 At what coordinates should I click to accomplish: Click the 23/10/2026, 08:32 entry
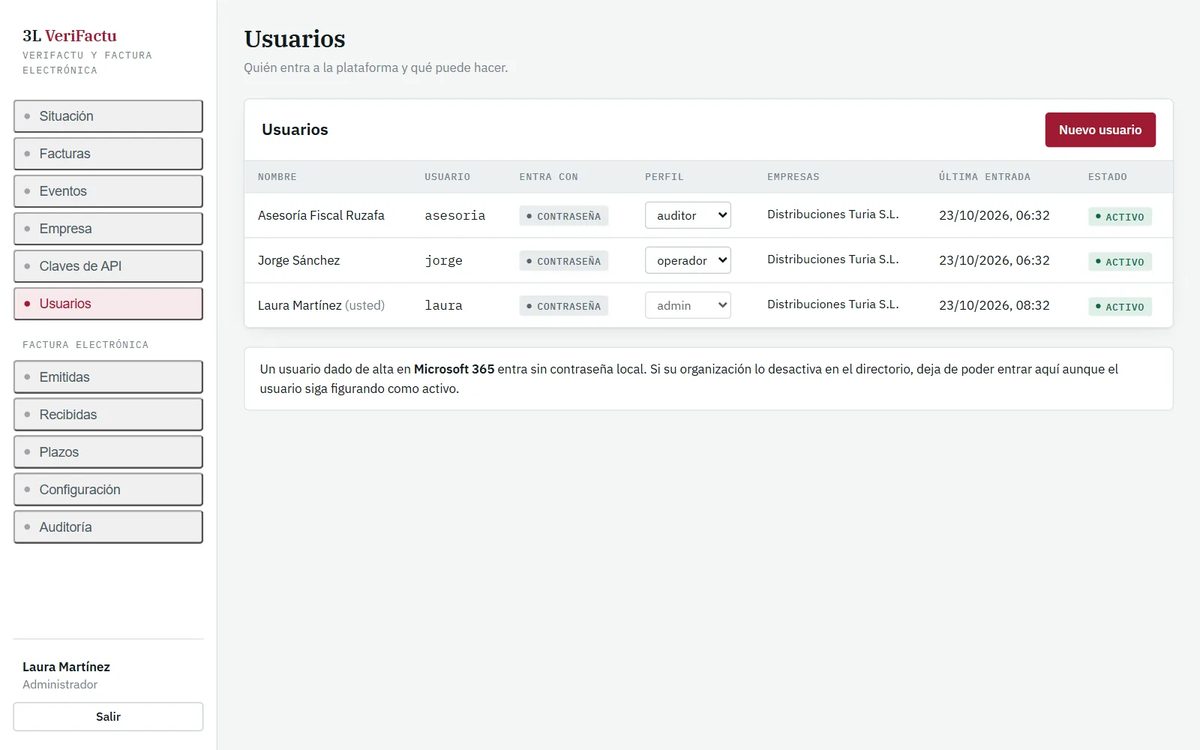[x=994, y=305]
